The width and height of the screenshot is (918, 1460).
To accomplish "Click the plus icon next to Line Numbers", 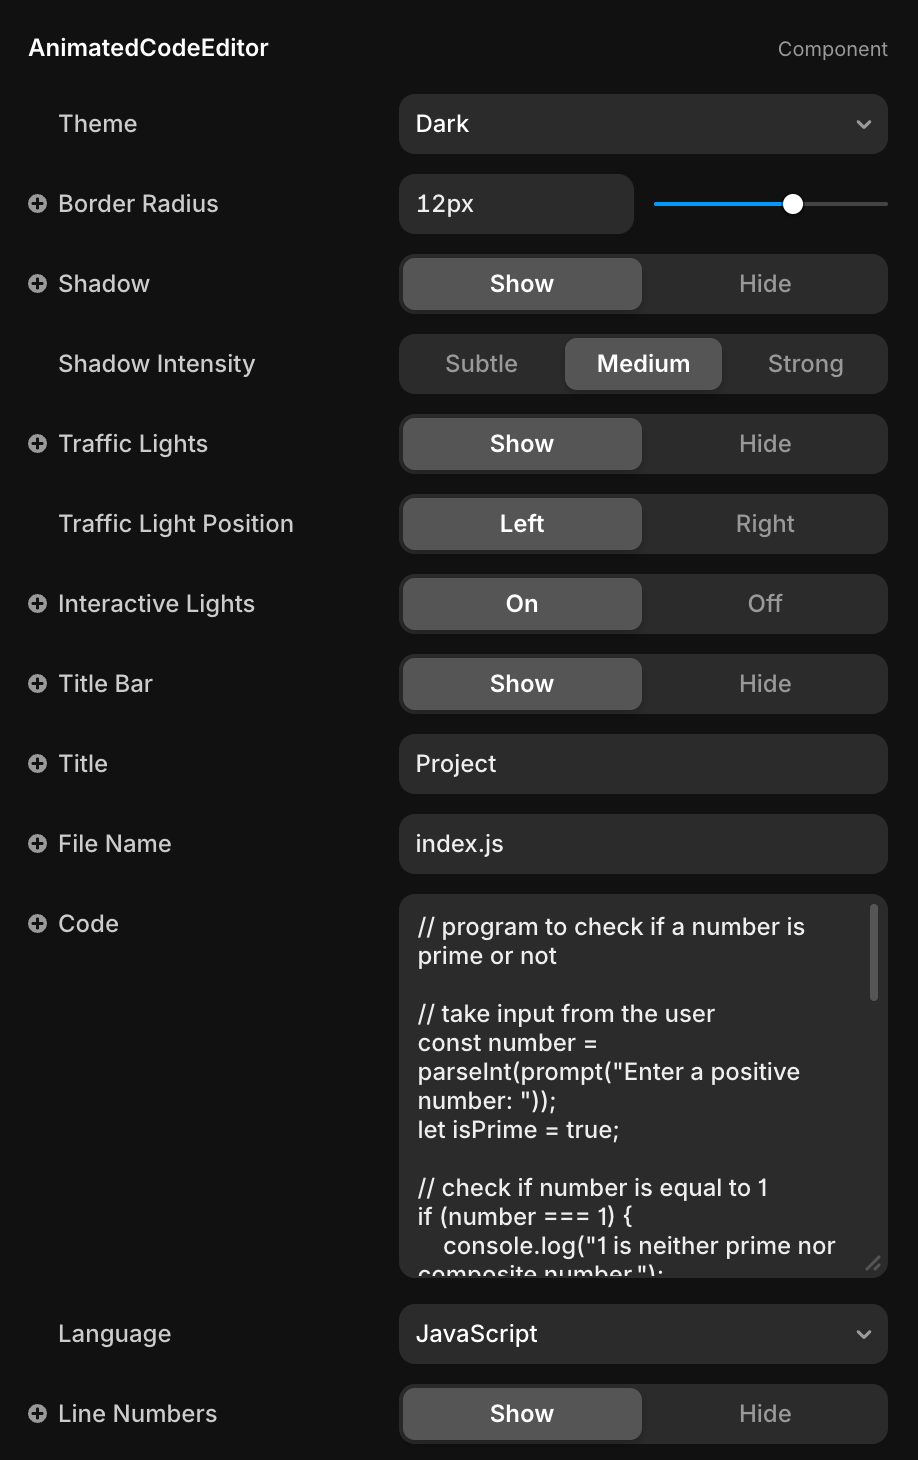I will (x=37, y=1414).
